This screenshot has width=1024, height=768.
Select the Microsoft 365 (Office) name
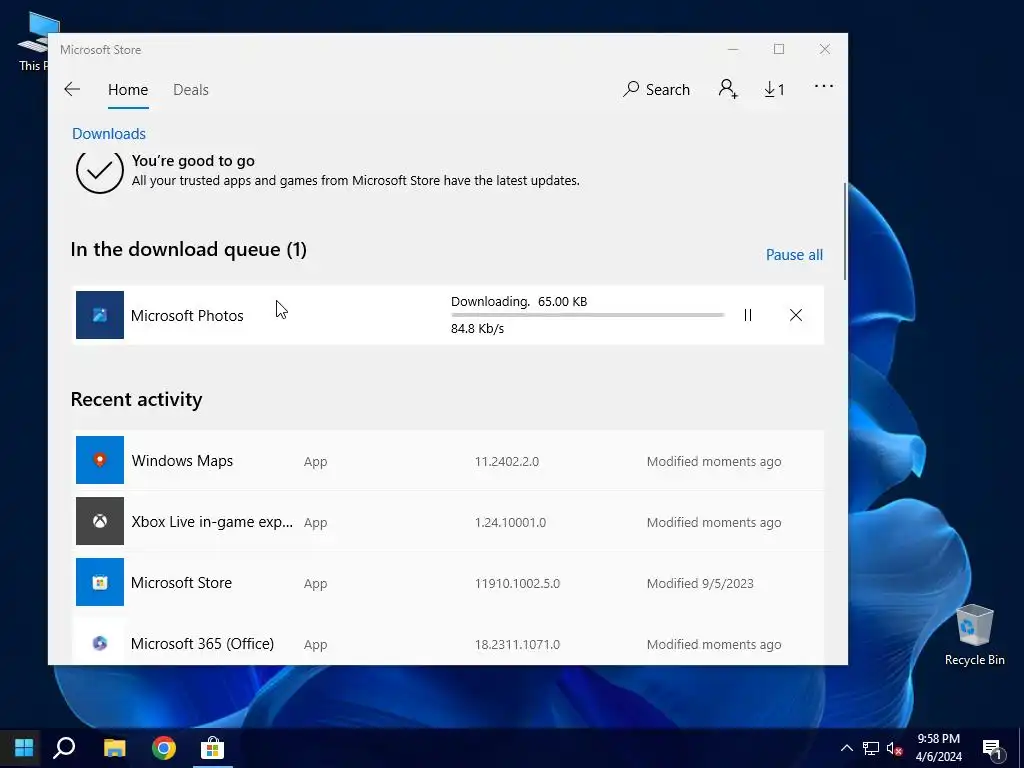pos(202,643)
